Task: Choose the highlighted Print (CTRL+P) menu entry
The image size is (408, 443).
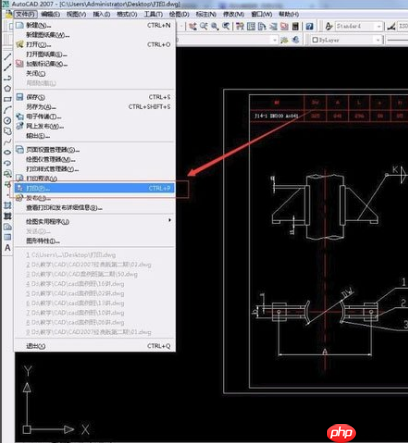Action: point(95,188)
